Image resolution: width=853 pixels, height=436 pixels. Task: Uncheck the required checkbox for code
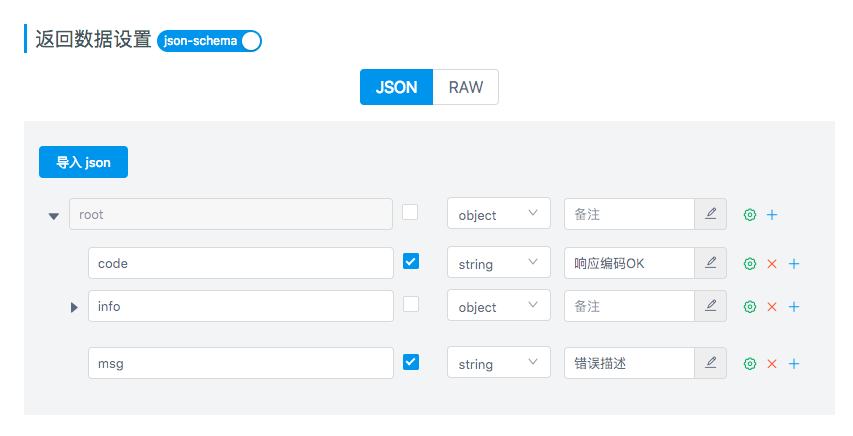click(x=411, y=261)
